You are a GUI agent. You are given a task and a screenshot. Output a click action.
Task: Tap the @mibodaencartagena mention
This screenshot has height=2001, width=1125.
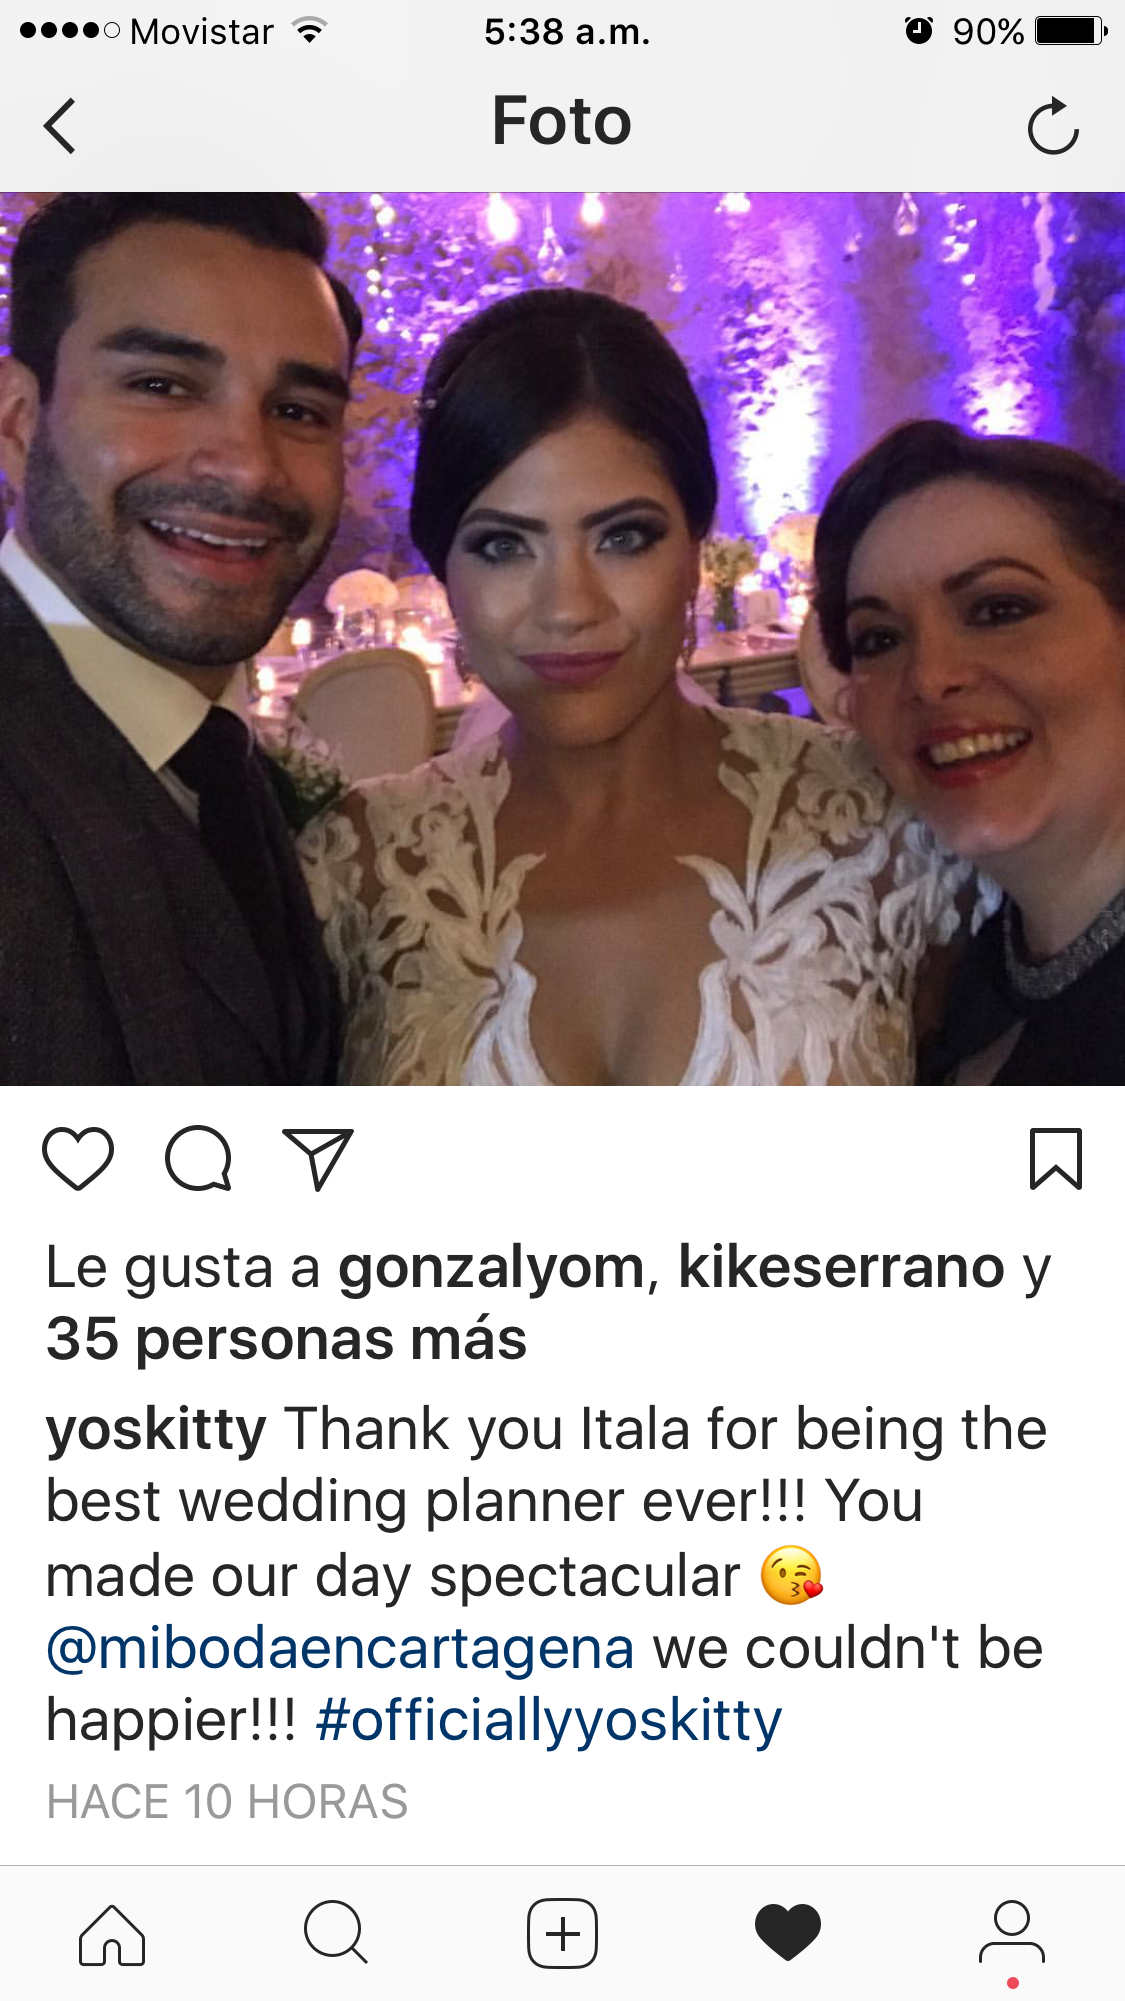(340, 1649)
